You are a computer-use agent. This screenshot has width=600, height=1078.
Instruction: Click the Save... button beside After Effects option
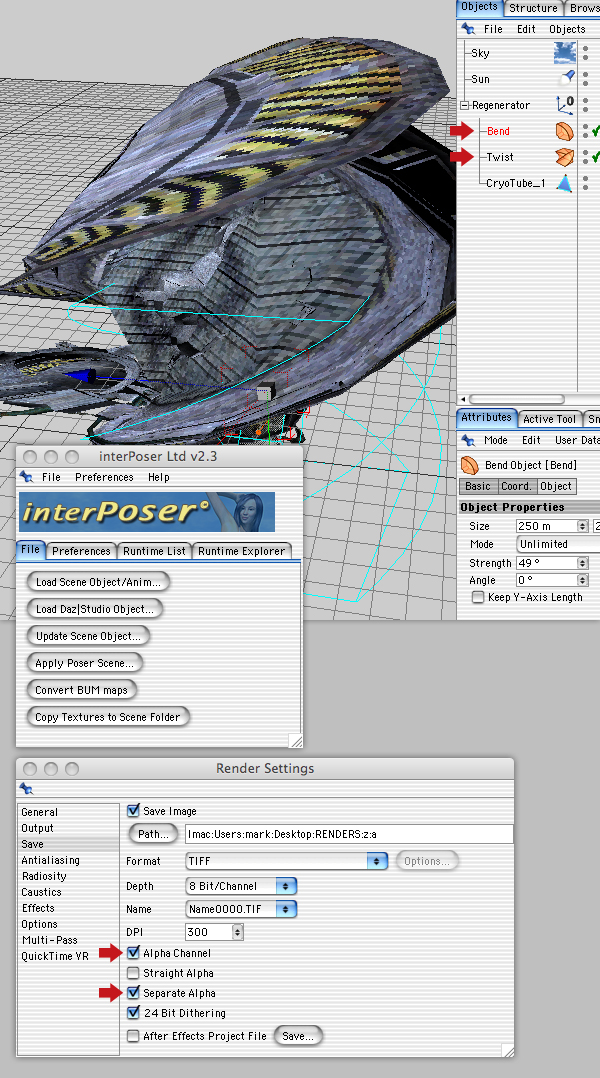(x=298, y=1036)
